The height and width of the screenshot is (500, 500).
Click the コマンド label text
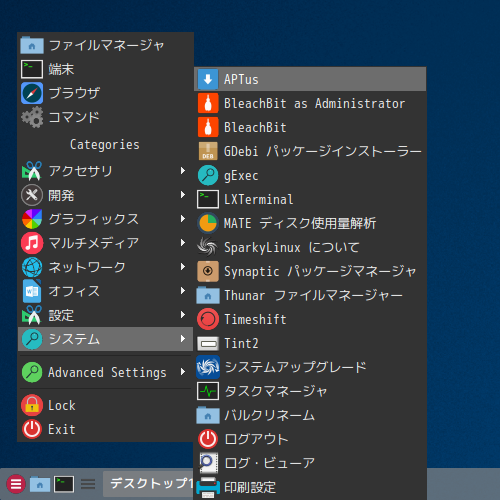click(74, 117)
